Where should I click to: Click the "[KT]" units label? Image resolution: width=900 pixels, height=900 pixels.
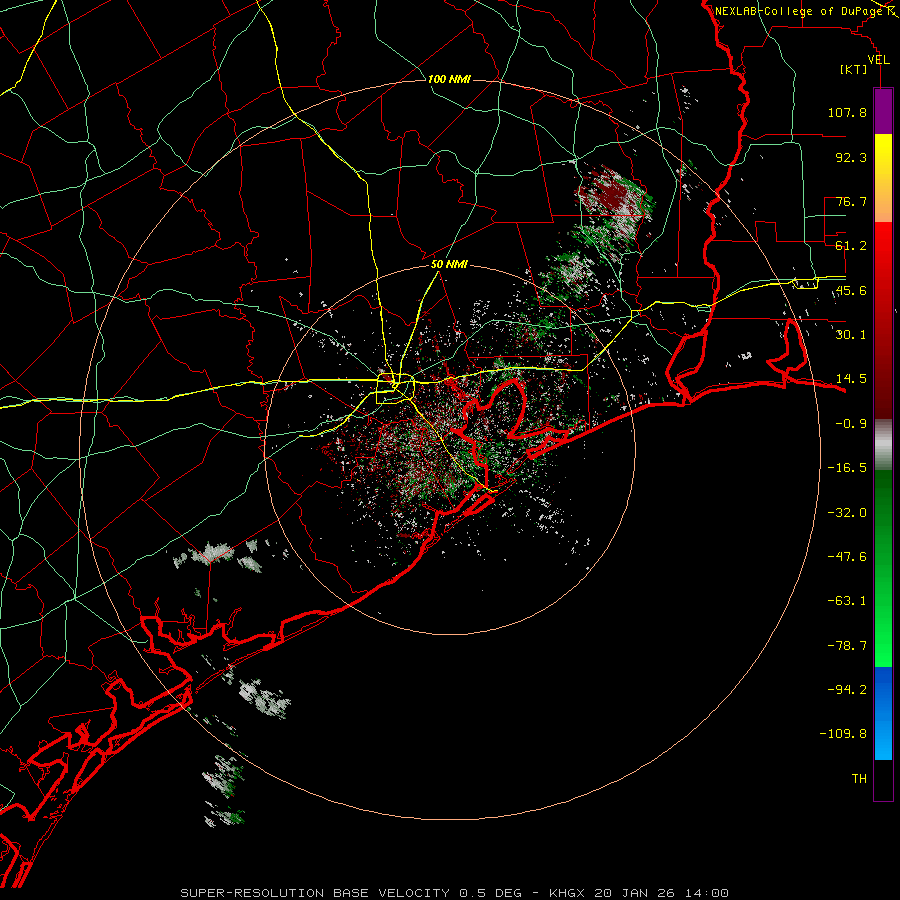pos(854,69)
